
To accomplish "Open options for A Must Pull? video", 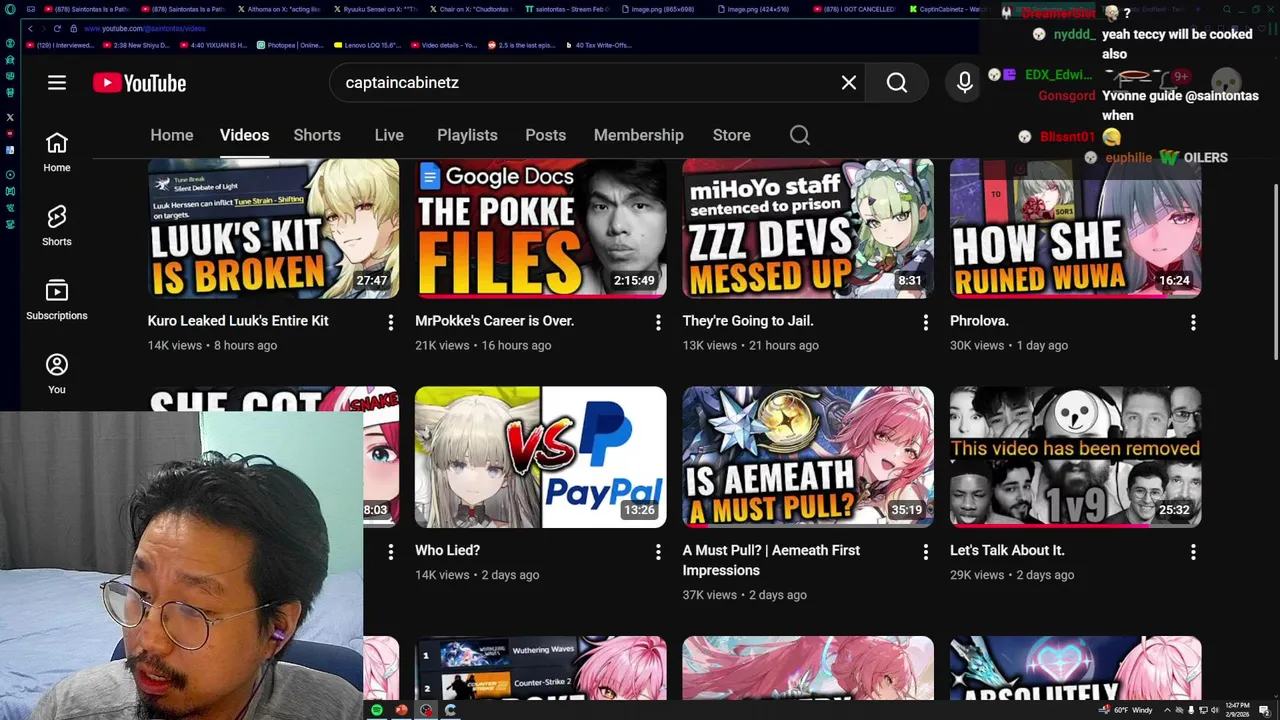I will [925, 552].
